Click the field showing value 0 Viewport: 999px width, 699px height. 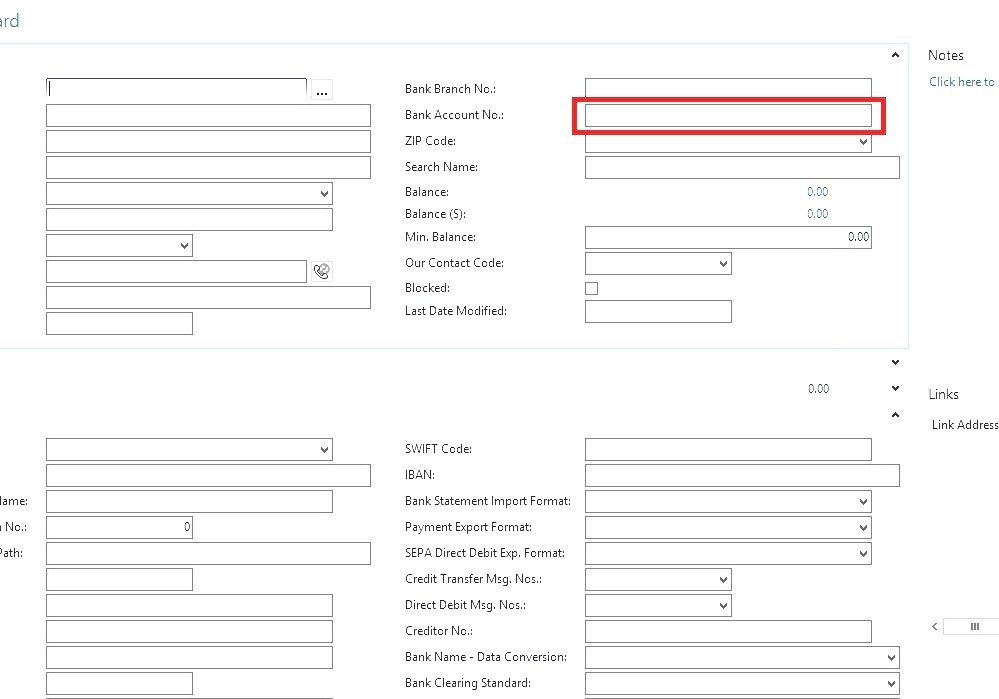pos(119,528)
